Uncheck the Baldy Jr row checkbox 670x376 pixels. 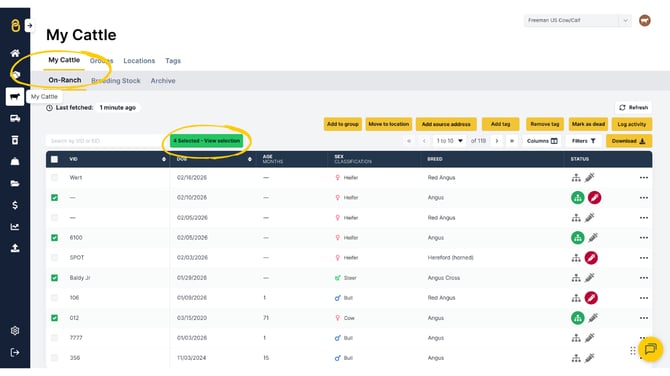point(54,278)
